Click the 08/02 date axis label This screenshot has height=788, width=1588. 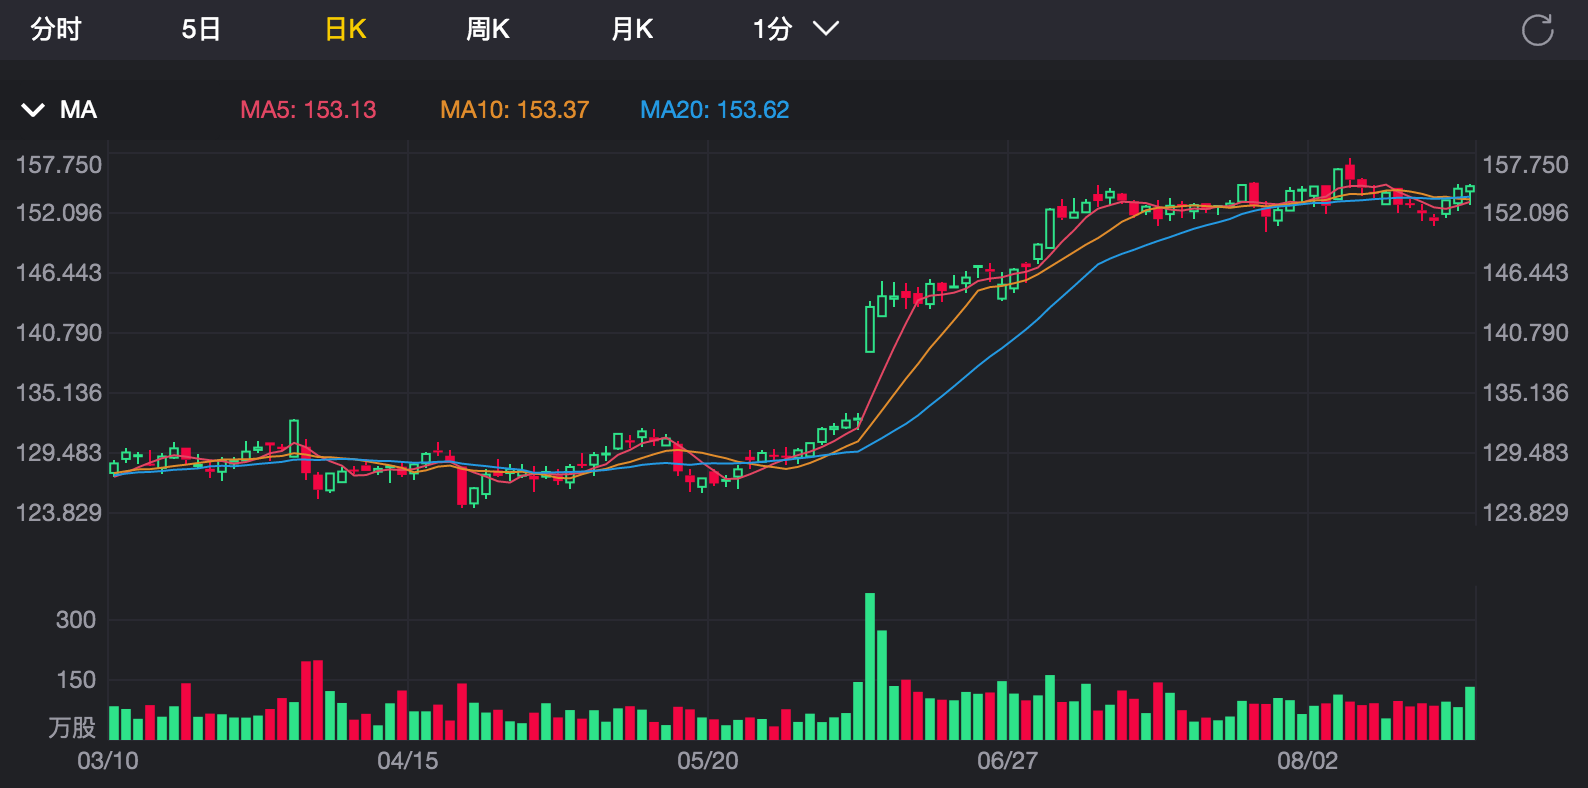(1307, 761)
